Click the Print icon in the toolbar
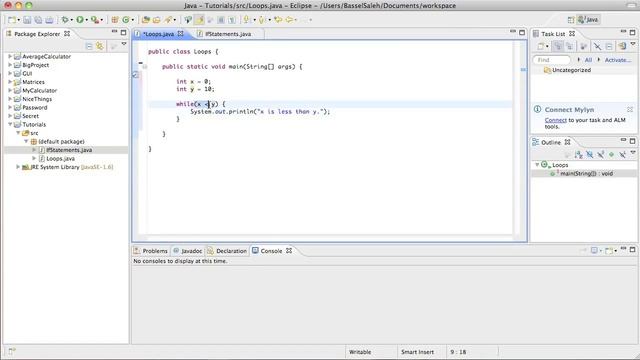 [49, 20]
